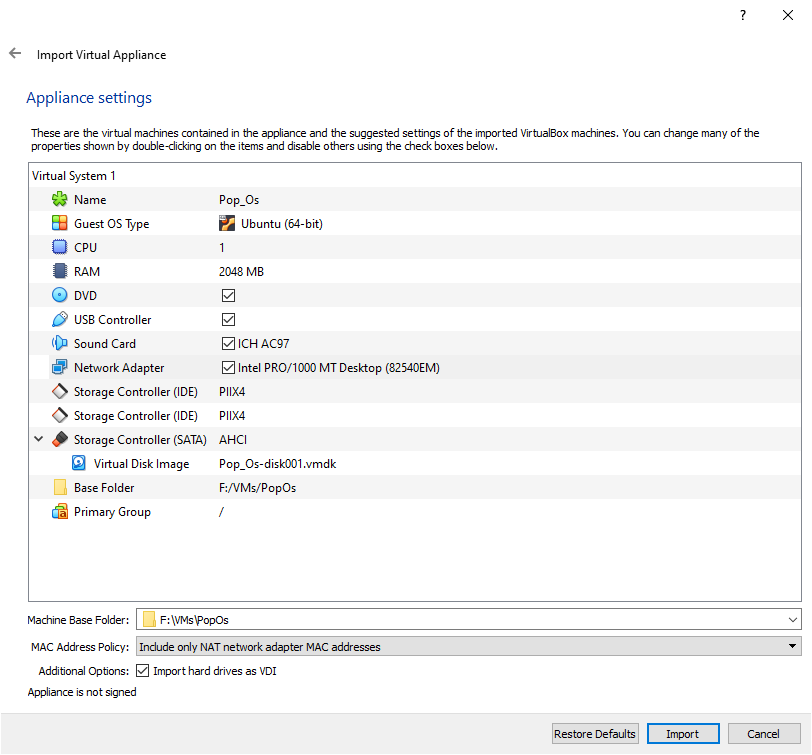The image size is (812, 755).
Task: Disable the ICH AC97 sound card checkbox
Action: pyautogui.click(x=228, y=343)
